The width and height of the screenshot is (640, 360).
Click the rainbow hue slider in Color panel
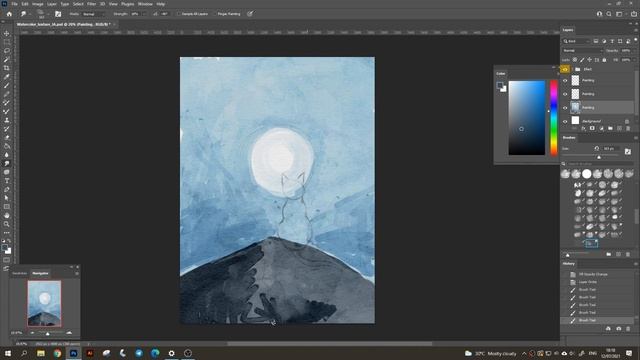tap(554, 118)
